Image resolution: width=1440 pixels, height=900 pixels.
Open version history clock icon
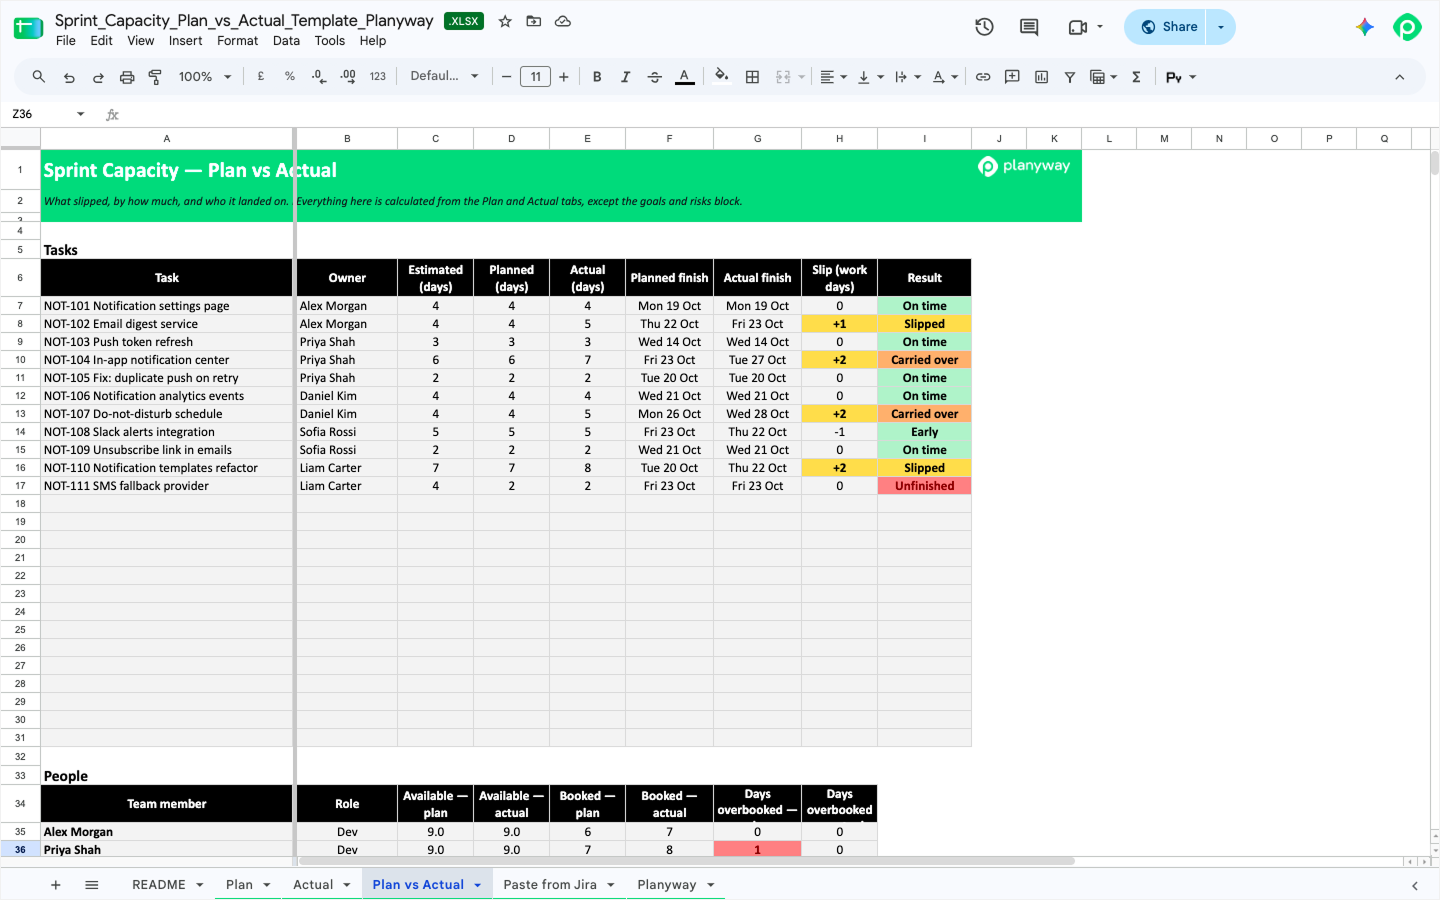tap(984, 27)
